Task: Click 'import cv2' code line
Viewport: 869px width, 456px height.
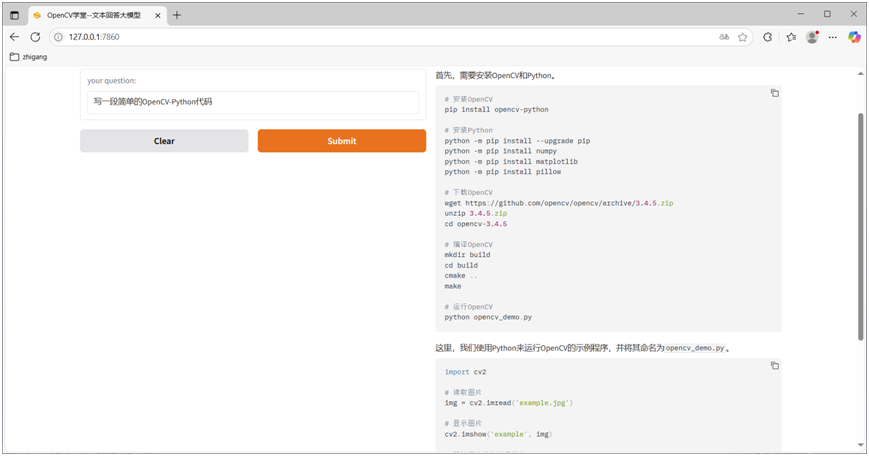Action: pyautogui.click(x=466, y=372)
